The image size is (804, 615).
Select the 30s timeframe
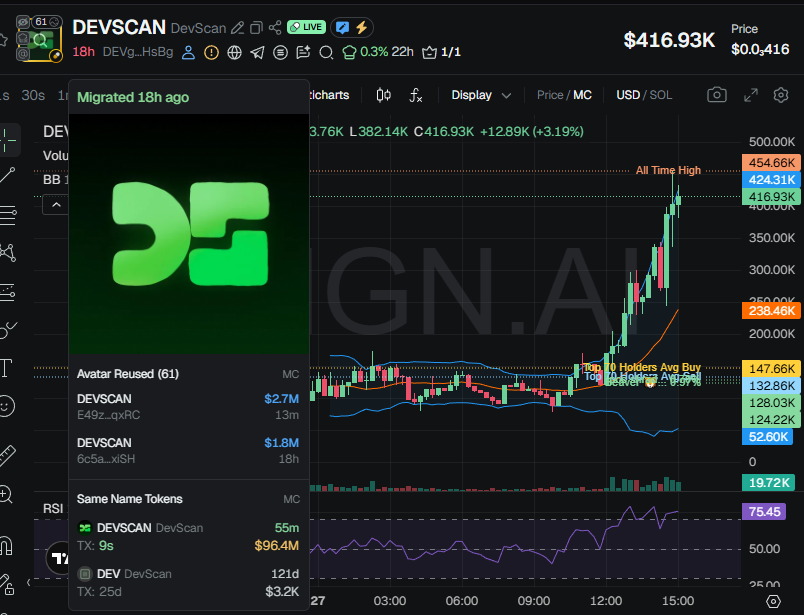click(x=33, y=95)
